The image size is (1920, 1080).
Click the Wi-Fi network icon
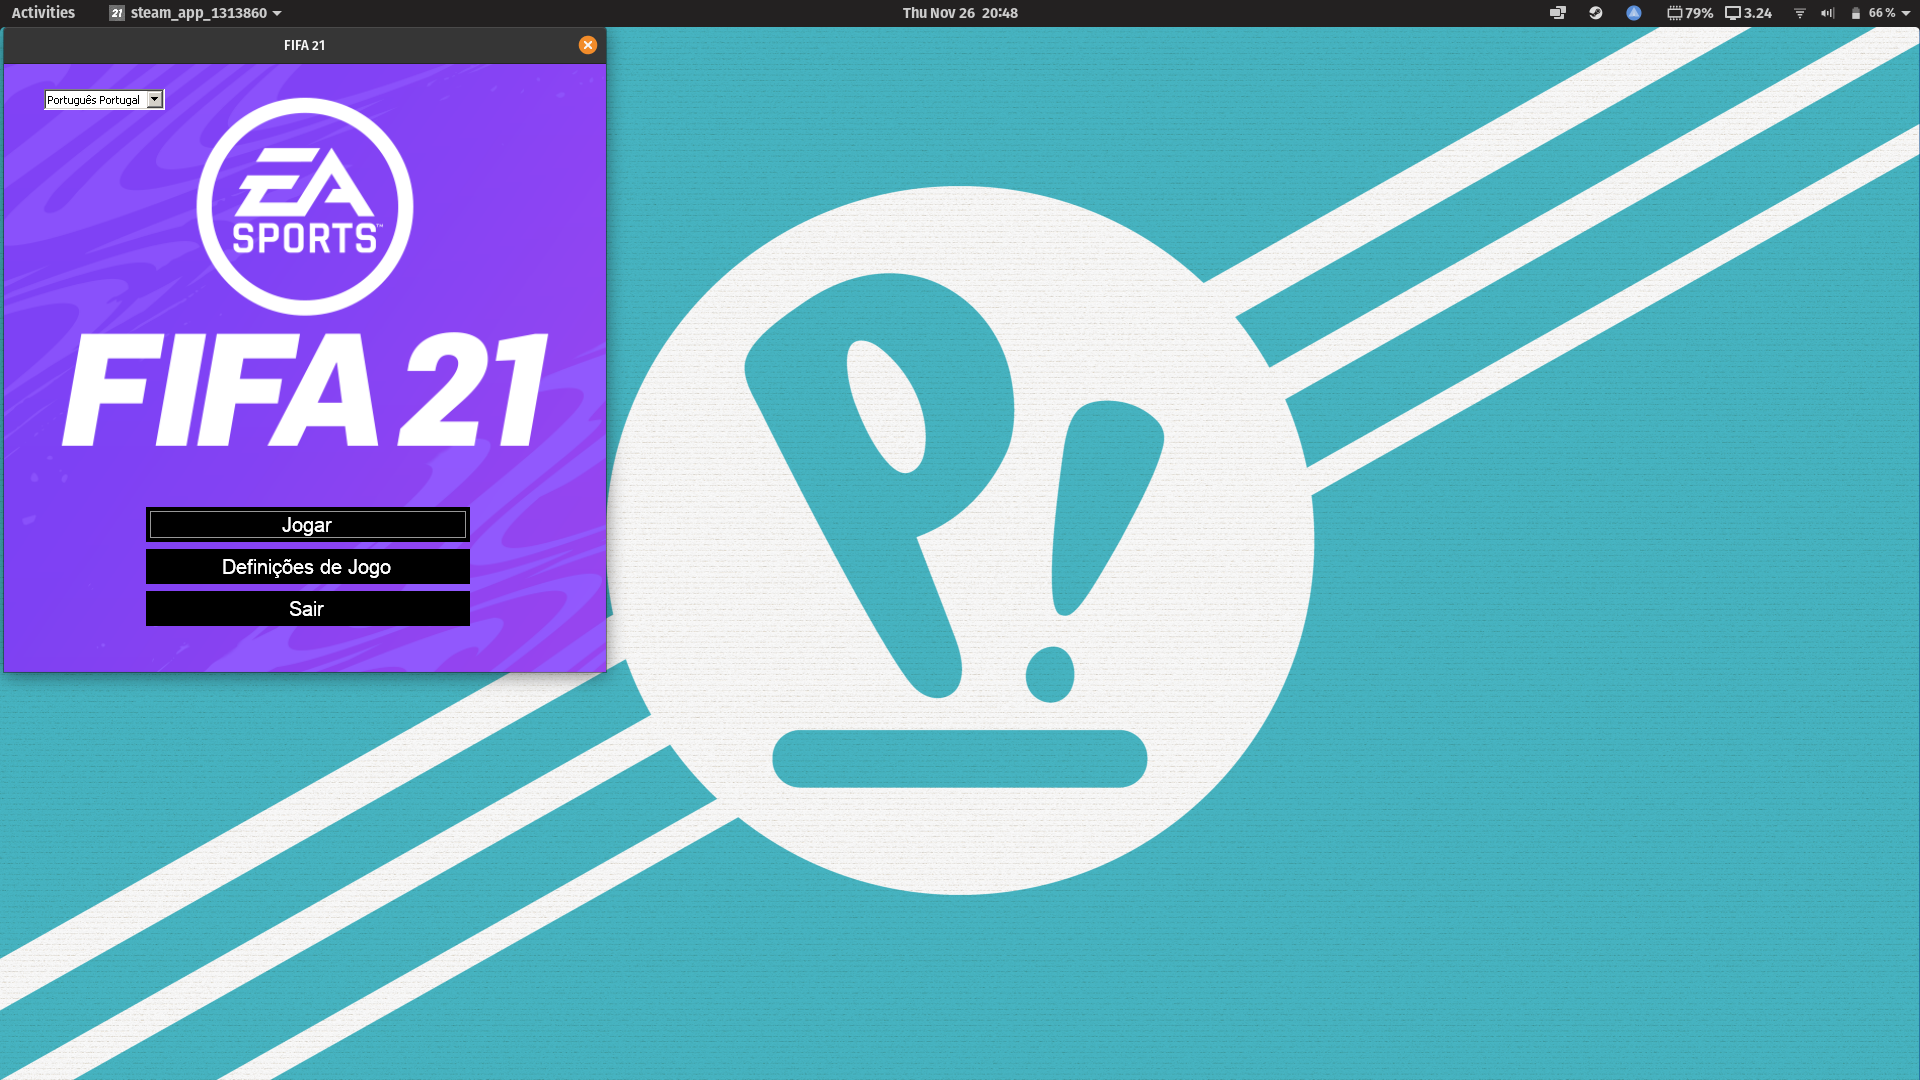coord(1800,13)
